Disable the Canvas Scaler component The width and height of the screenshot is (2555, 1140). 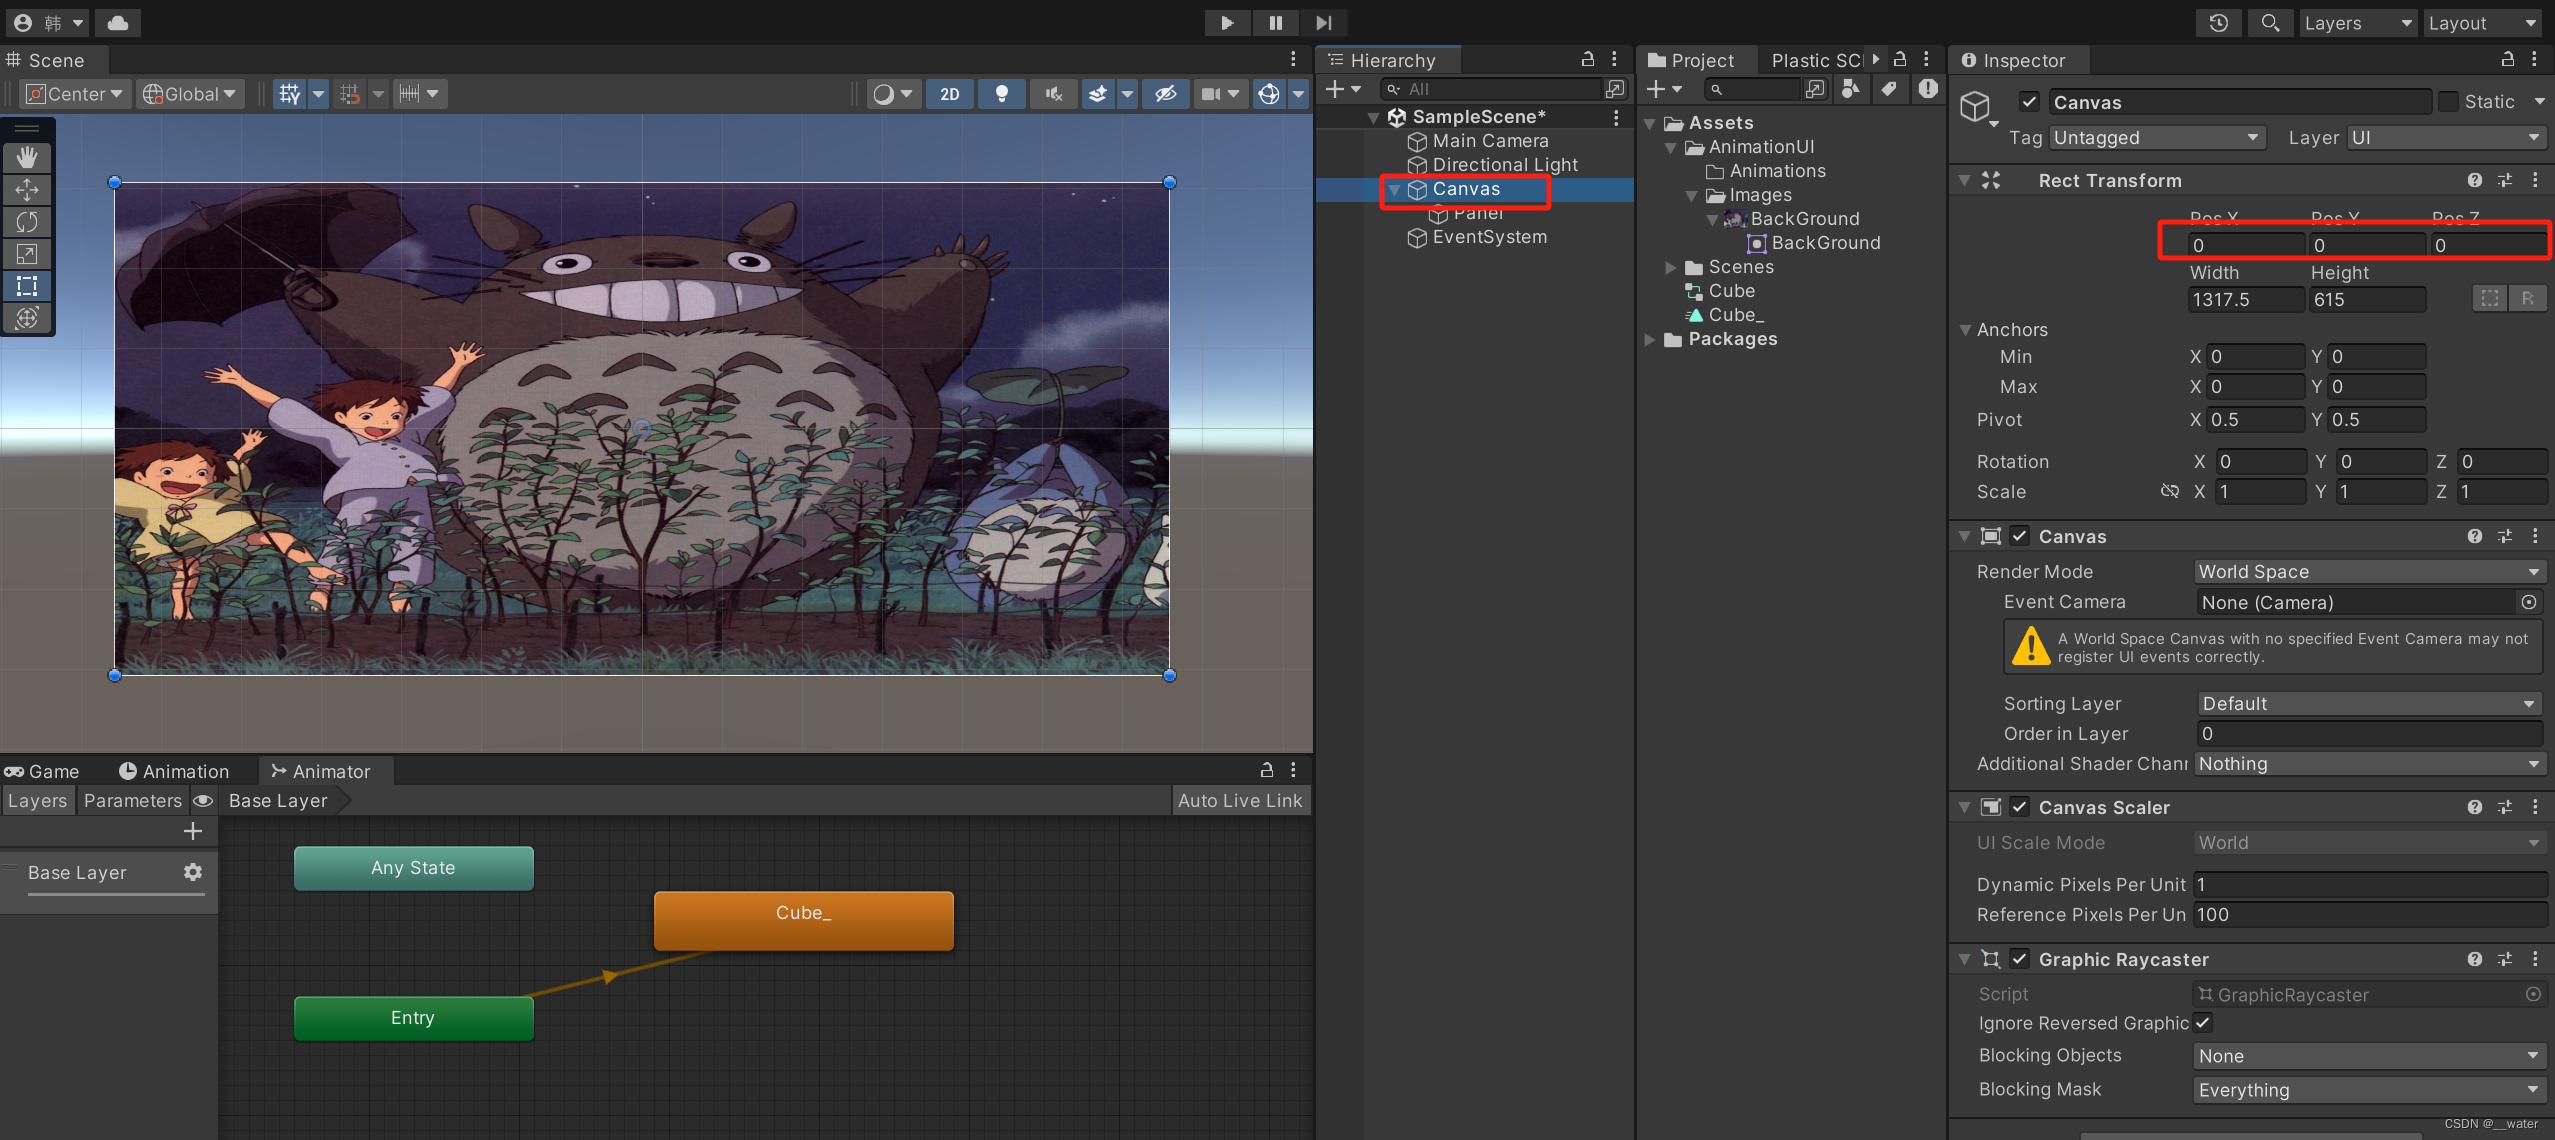(2019, 807)
